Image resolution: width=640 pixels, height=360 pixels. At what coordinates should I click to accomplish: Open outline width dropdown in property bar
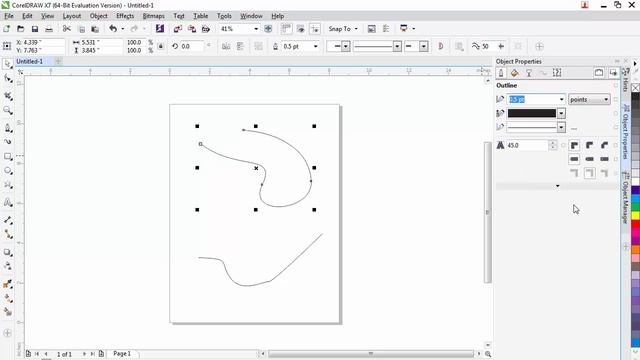click(316, 47)
